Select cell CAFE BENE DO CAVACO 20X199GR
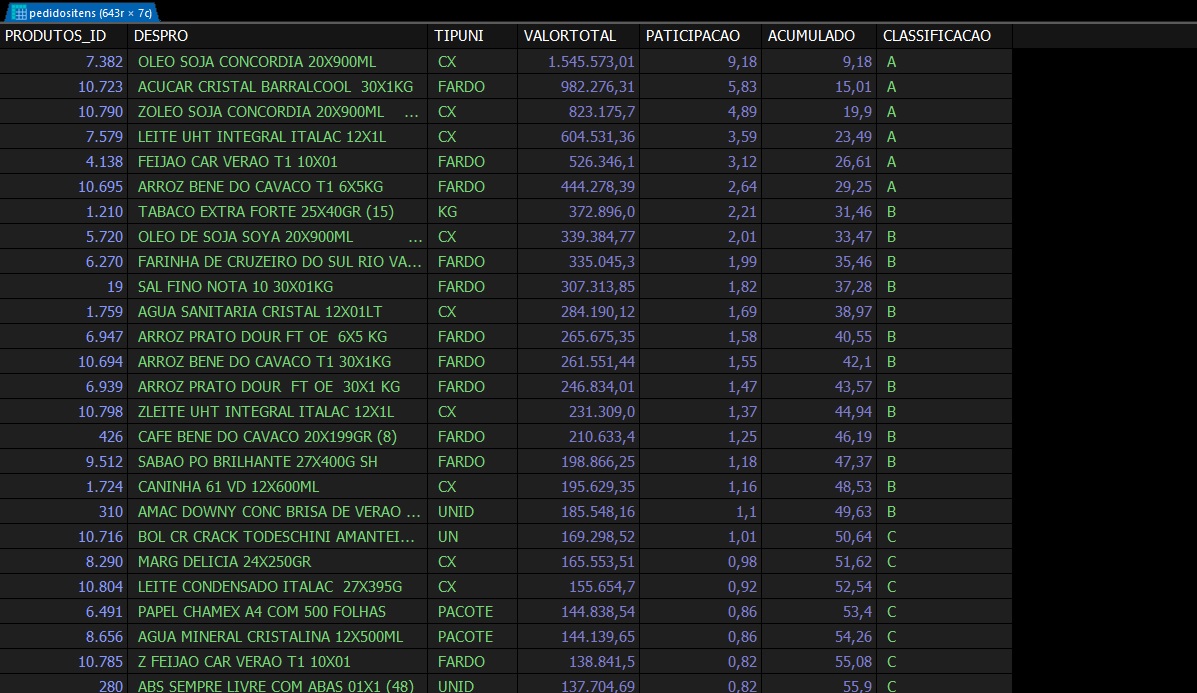This screenshot has height=693, width=1197. tap(278, 437)
